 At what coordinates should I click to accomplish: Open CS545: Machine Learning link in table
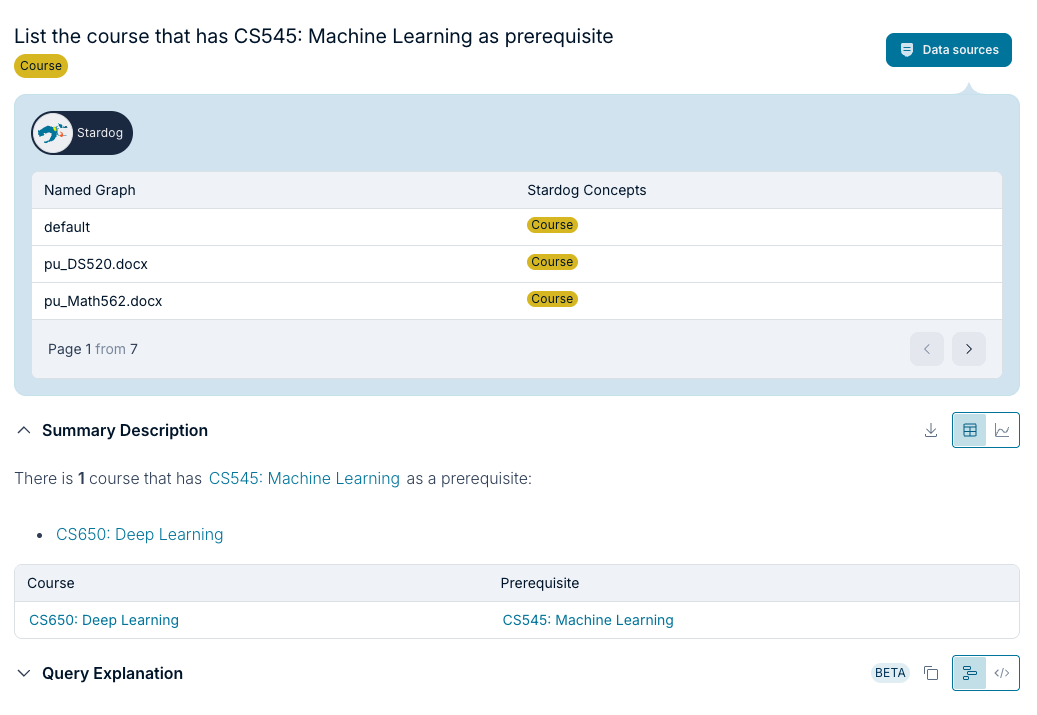588,620
